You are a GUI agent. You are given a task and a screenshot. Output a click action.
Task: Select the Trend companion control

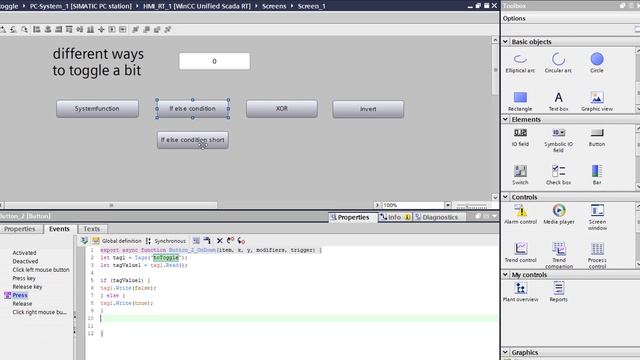pyautogui.click(x=559, y=255)
